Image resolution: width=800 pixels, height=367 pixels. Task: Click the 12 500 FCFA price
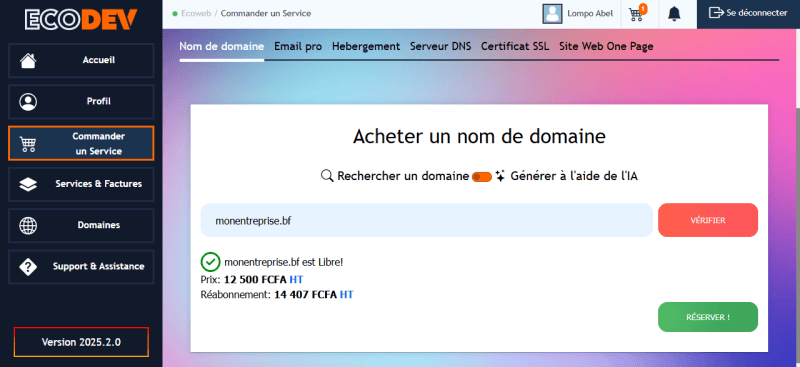point(256,279)
